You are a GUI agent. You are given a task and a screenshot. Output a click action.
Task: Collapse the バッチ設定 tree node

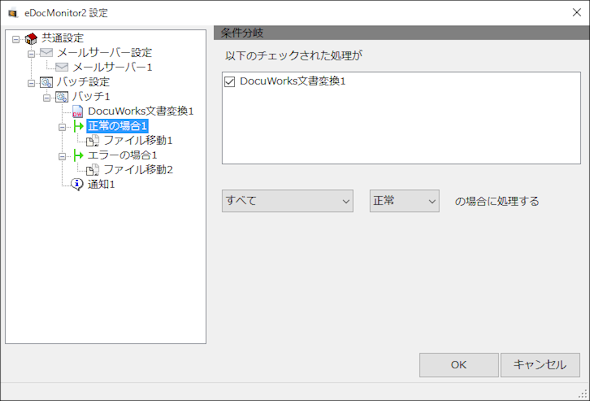(x=31, y=83)
